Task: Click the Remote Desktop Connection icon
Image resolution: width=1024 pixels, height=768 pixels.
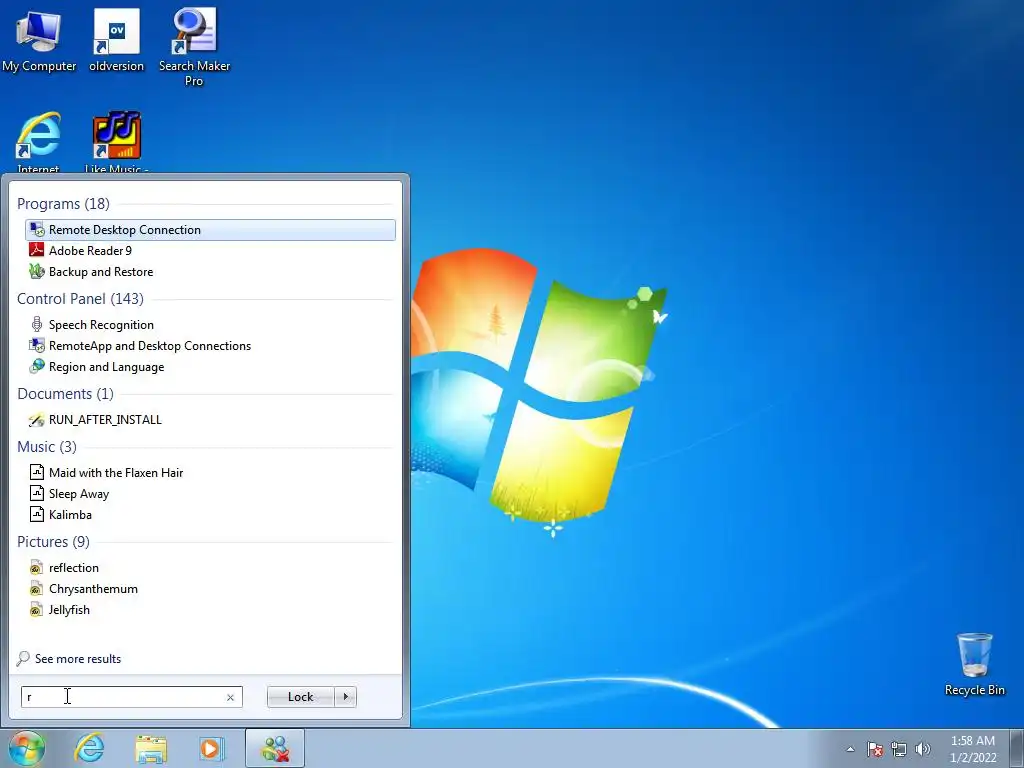Action: [37, 230]
